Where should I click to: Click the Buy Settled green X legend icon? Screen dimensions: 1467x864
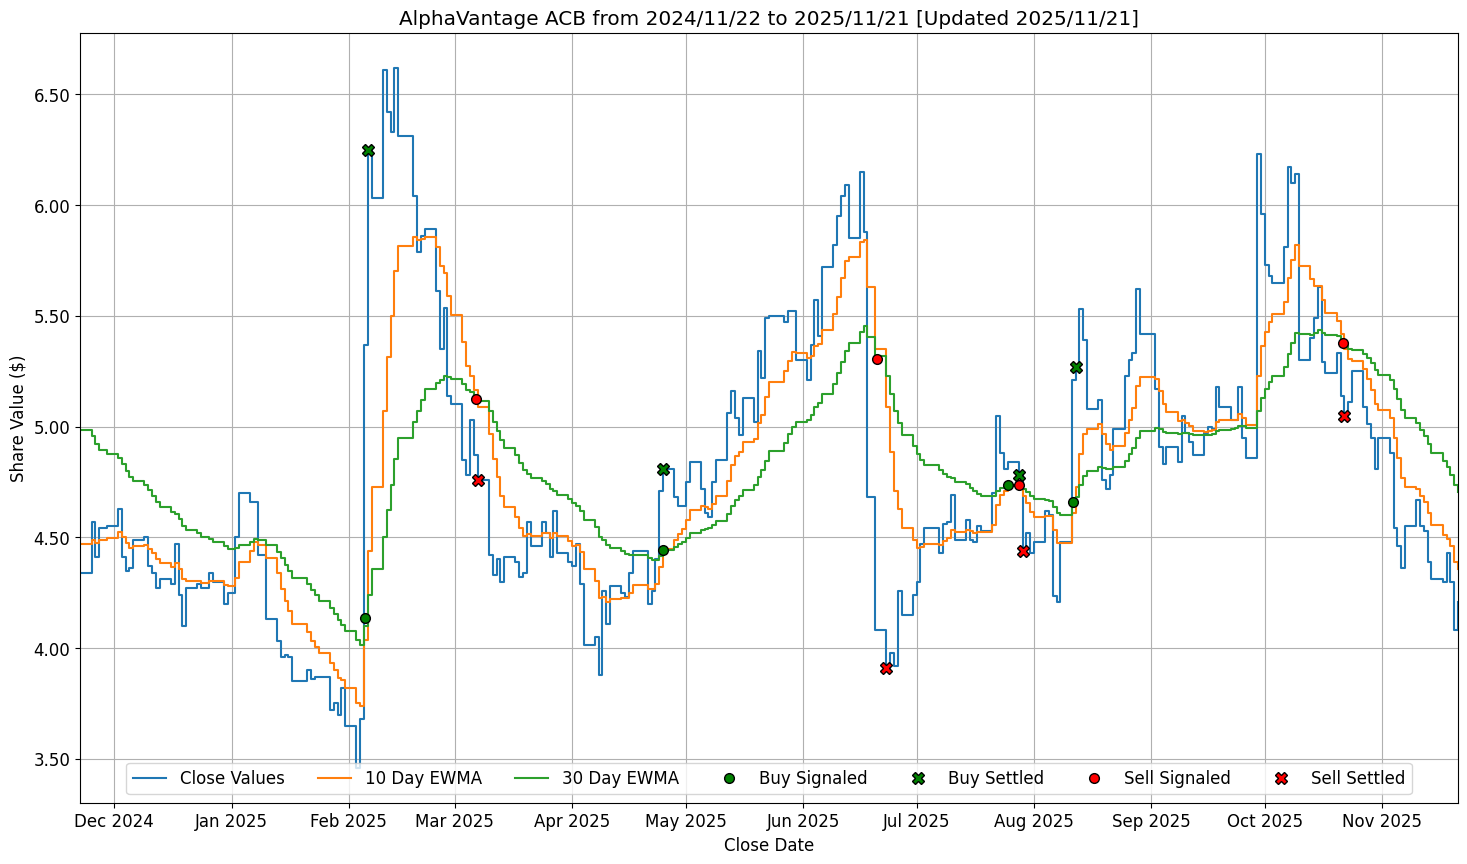coord(918,778)
